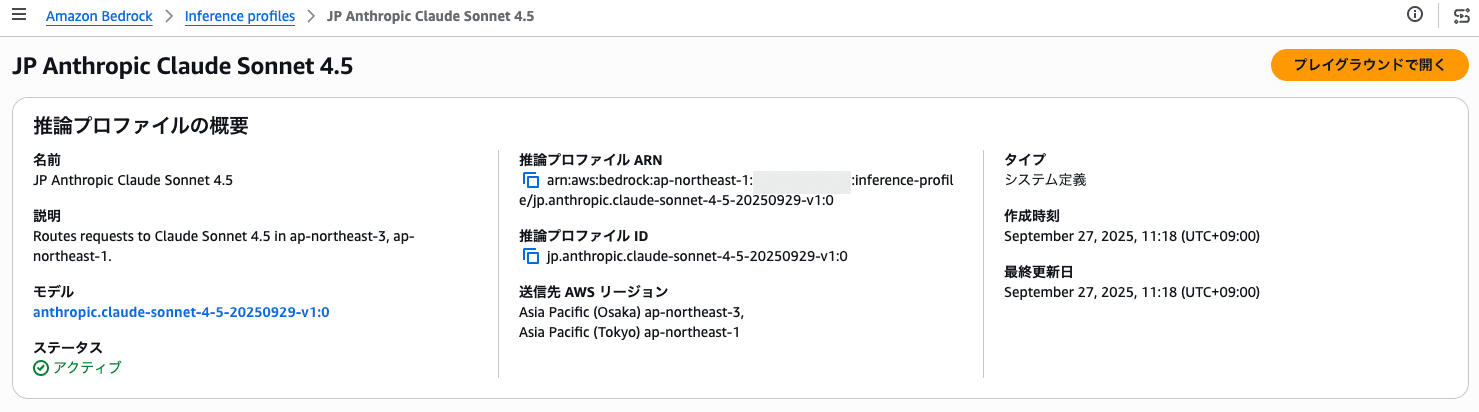This screenshot has height=412, width=1479.
Task: Copy the inference profile ARN
Action: (531, 181)
